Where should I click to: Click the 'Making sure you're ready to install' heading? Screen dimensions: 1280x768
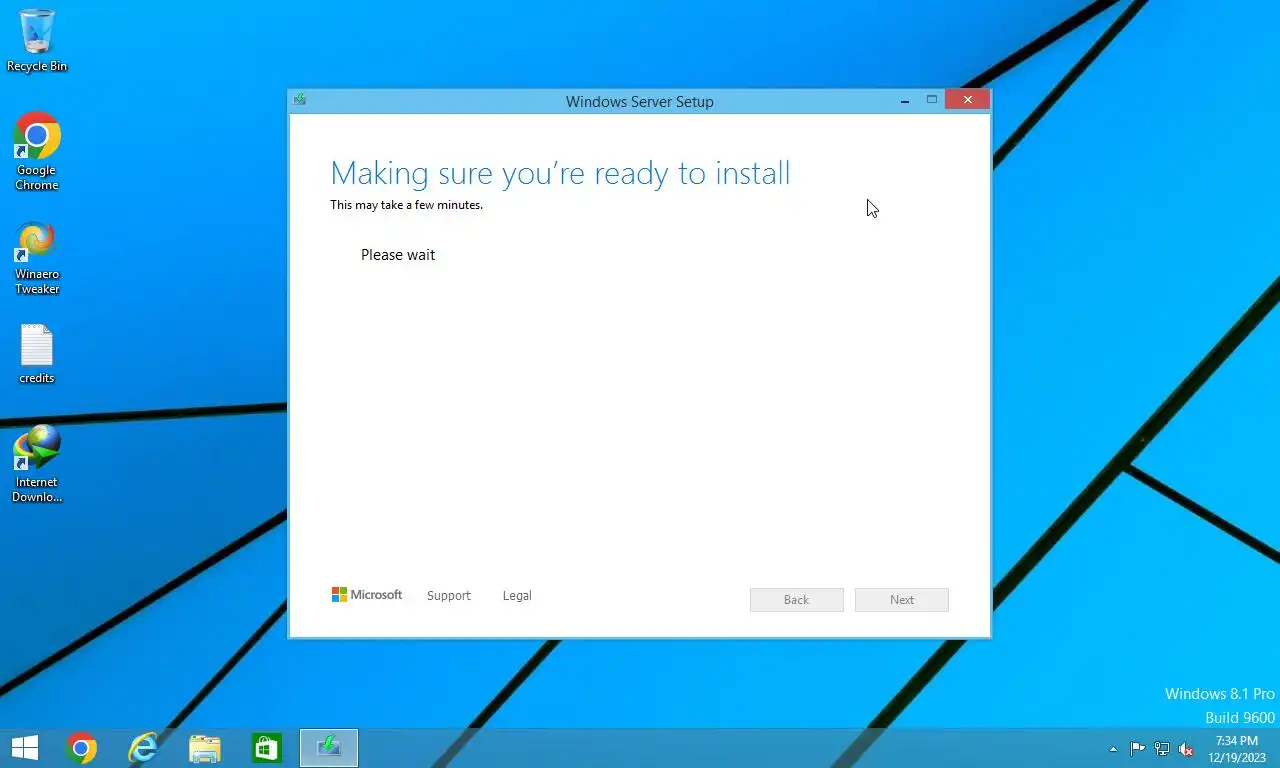click(x=560, y=173)
